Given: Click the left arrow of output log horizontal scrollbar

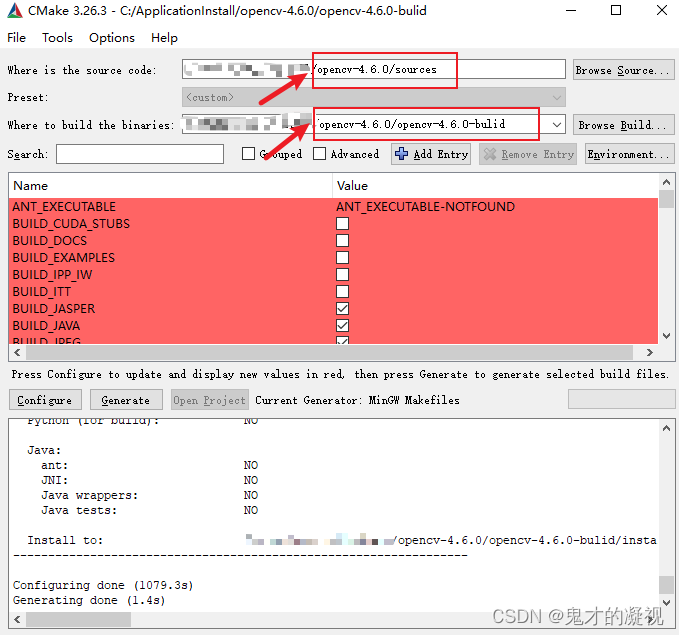Looking at the screenshot, I should click(x=17, y=619).
